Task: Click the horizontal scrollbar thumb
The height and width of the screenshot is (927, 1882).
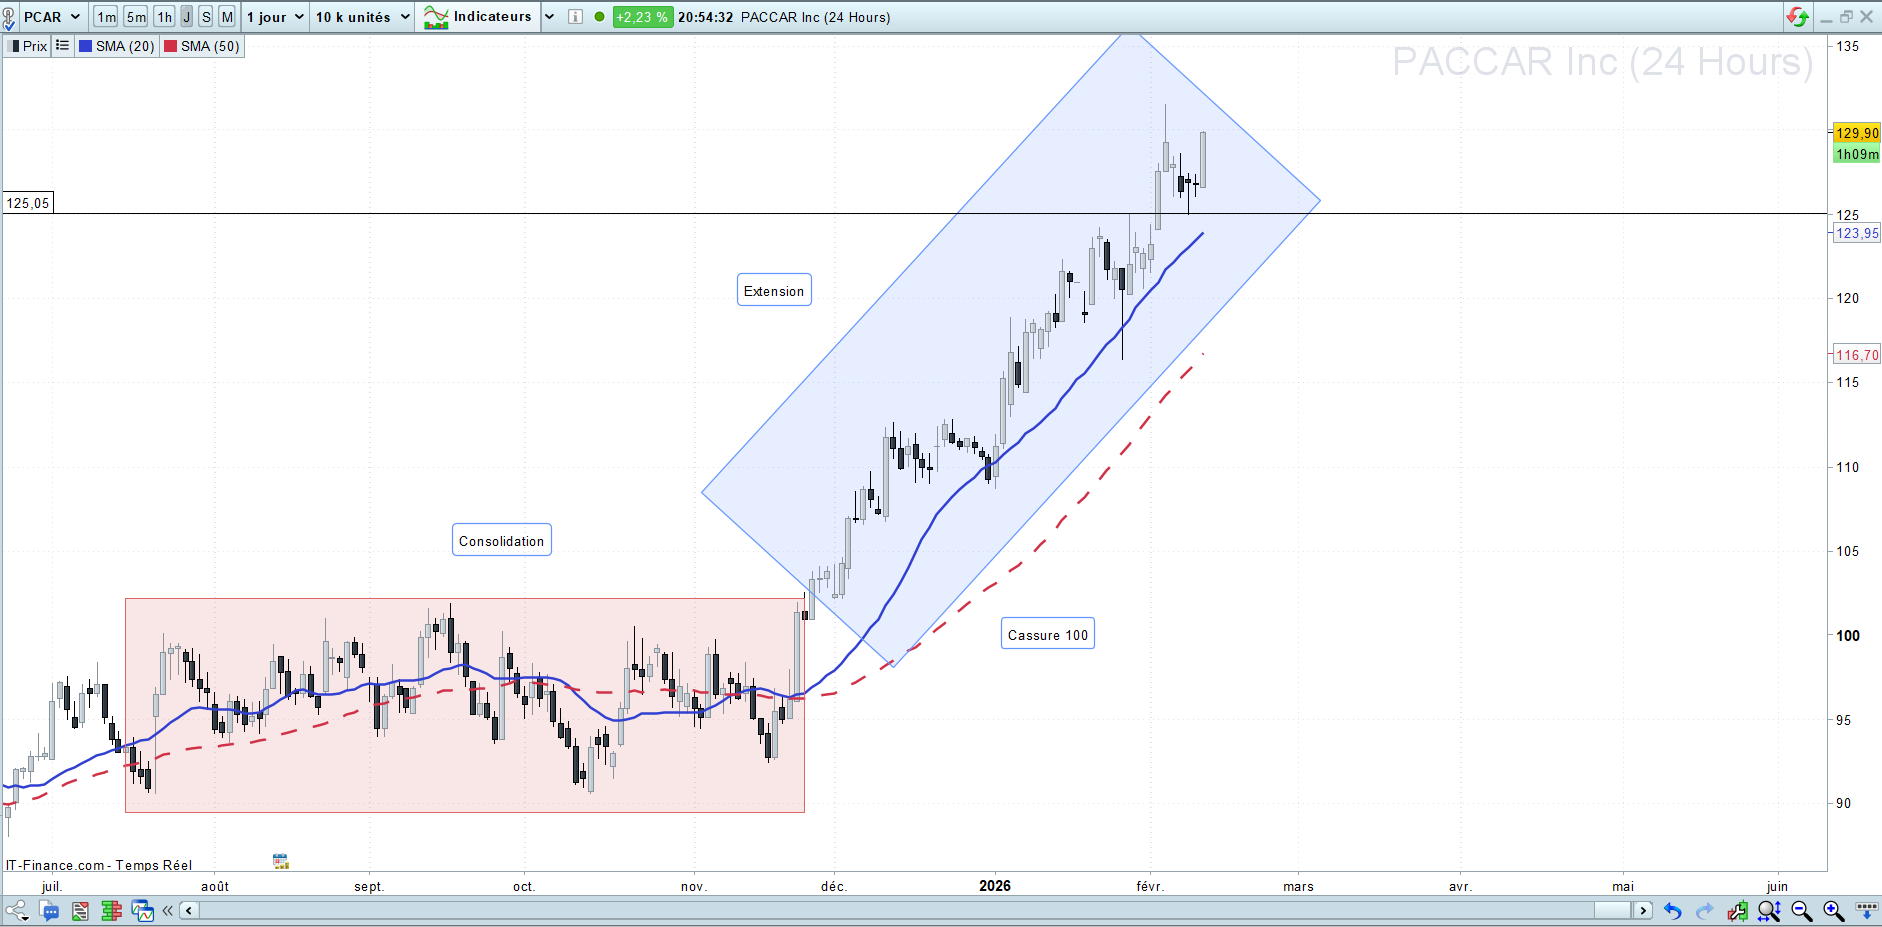Action: tap(1612, 911)
